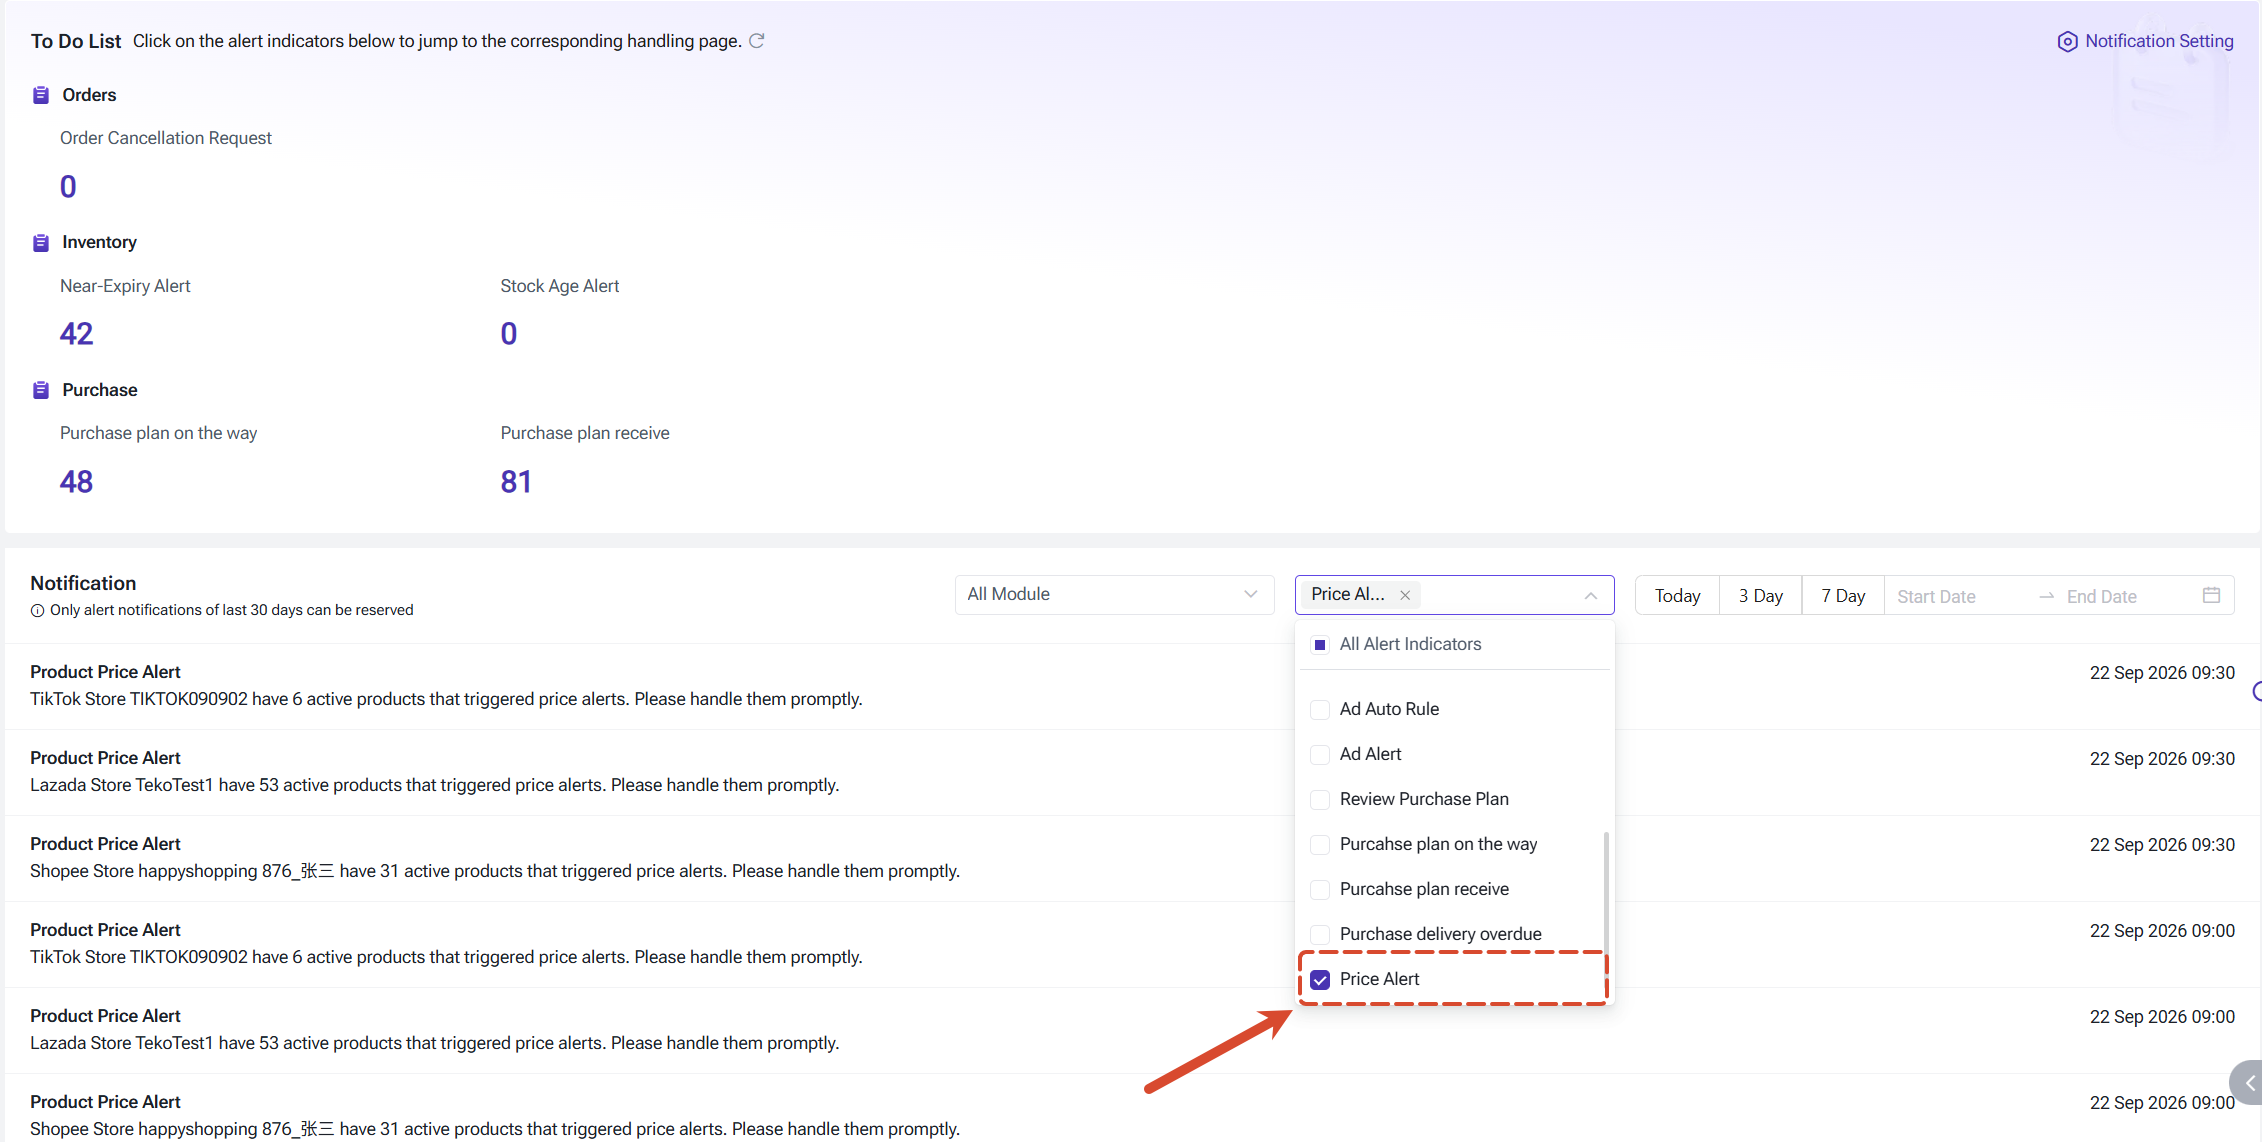This screenshot has height=1142, width=2262.
Task: Tick the Review Purchase Plan checkbox
Action: tap(1320, 799)
